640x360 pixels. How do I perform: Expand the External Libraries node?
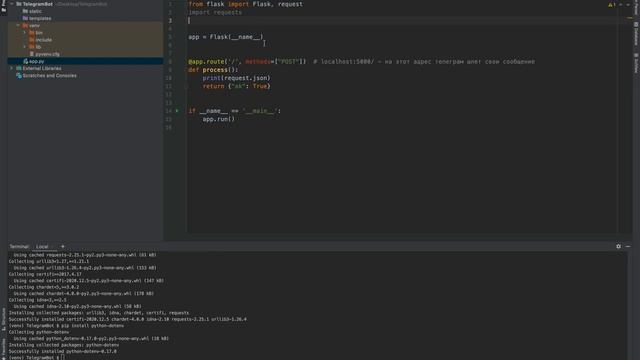pos(12,68)
